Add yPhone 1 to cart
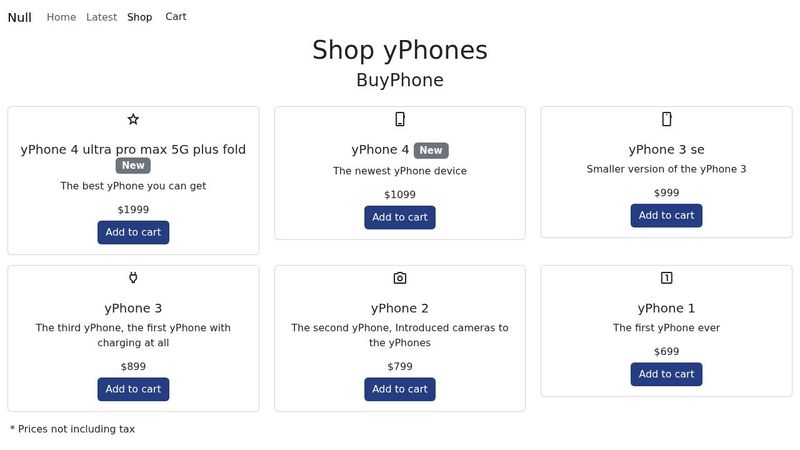Screen dimensions: 800x450 667,374
